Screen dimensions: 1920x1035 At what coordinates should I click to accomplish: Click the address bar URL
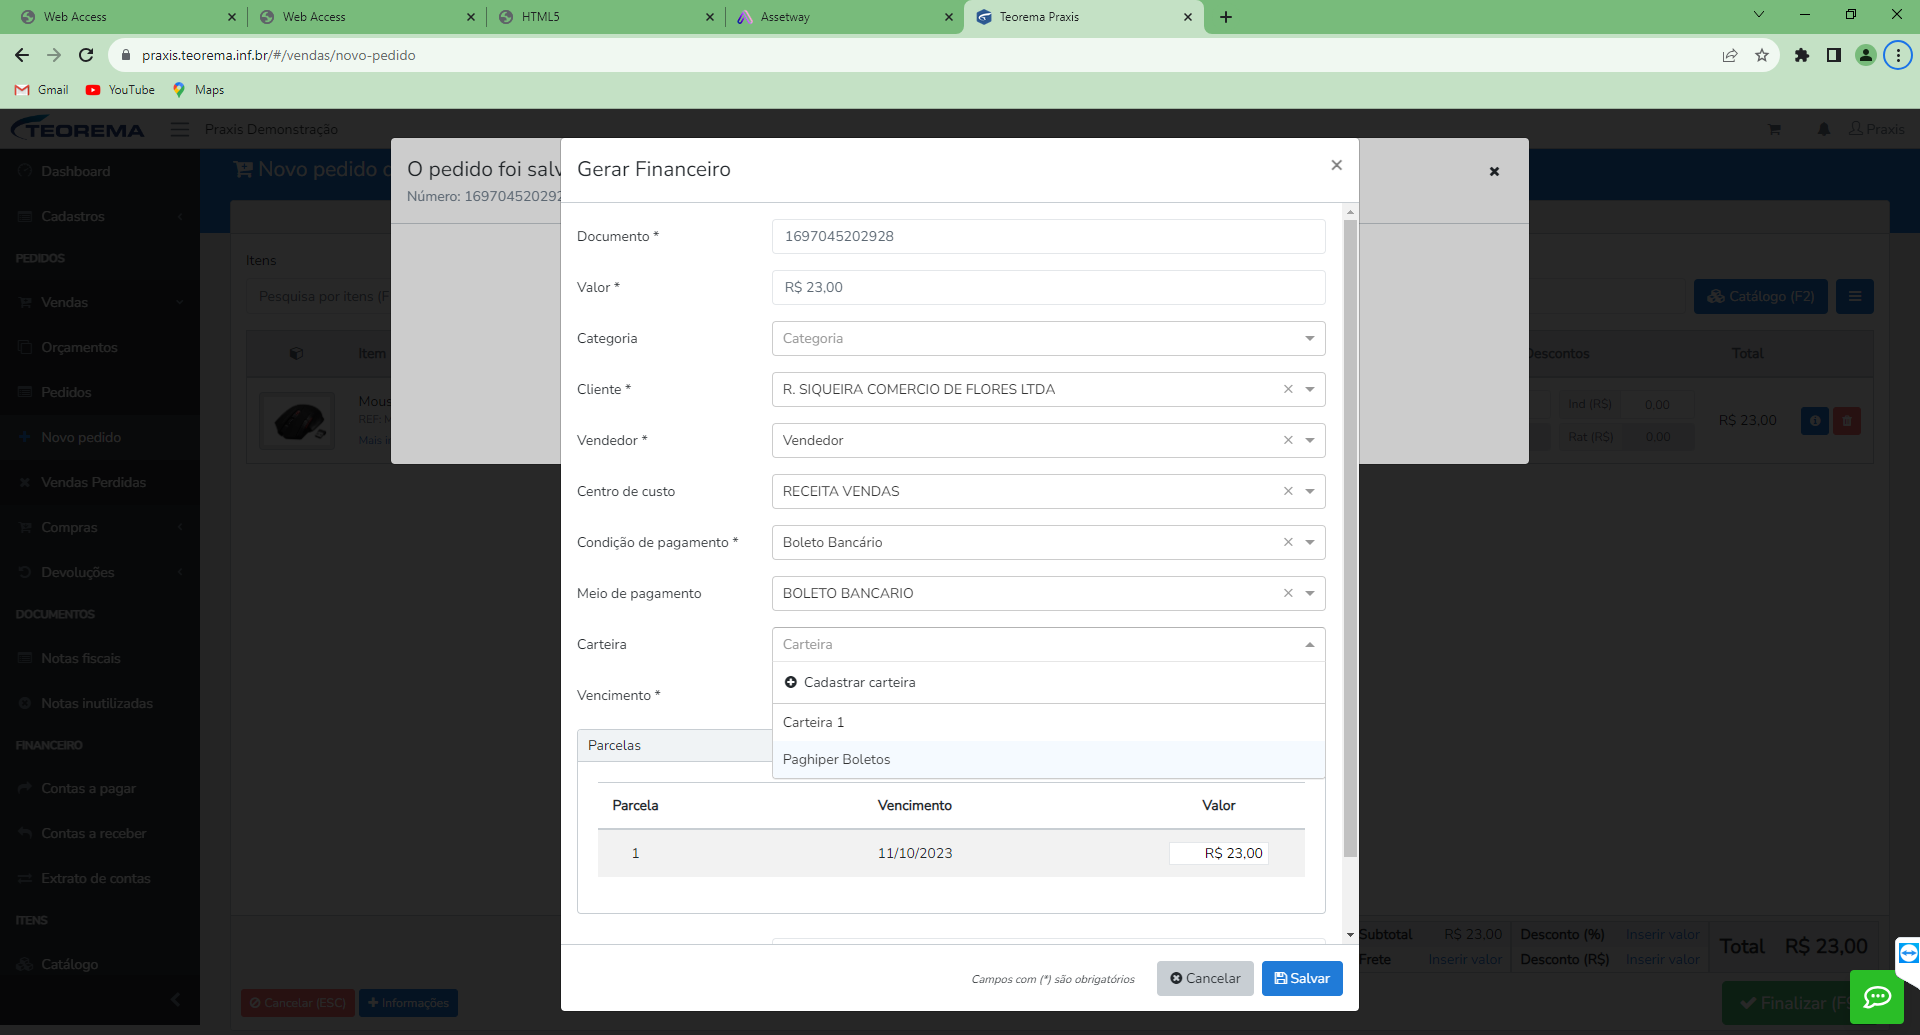pyautogui.click(x=278, y=55)
